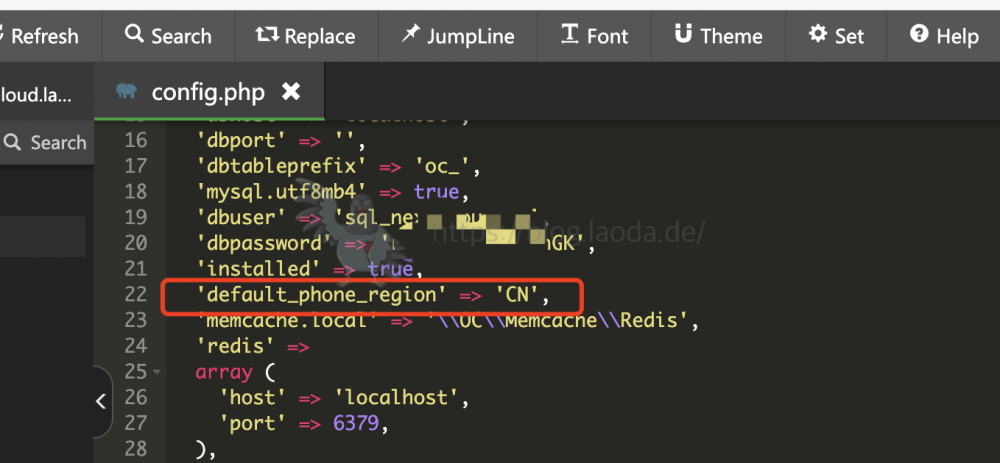Click the sidebar Search field

(x=47, y=143)
